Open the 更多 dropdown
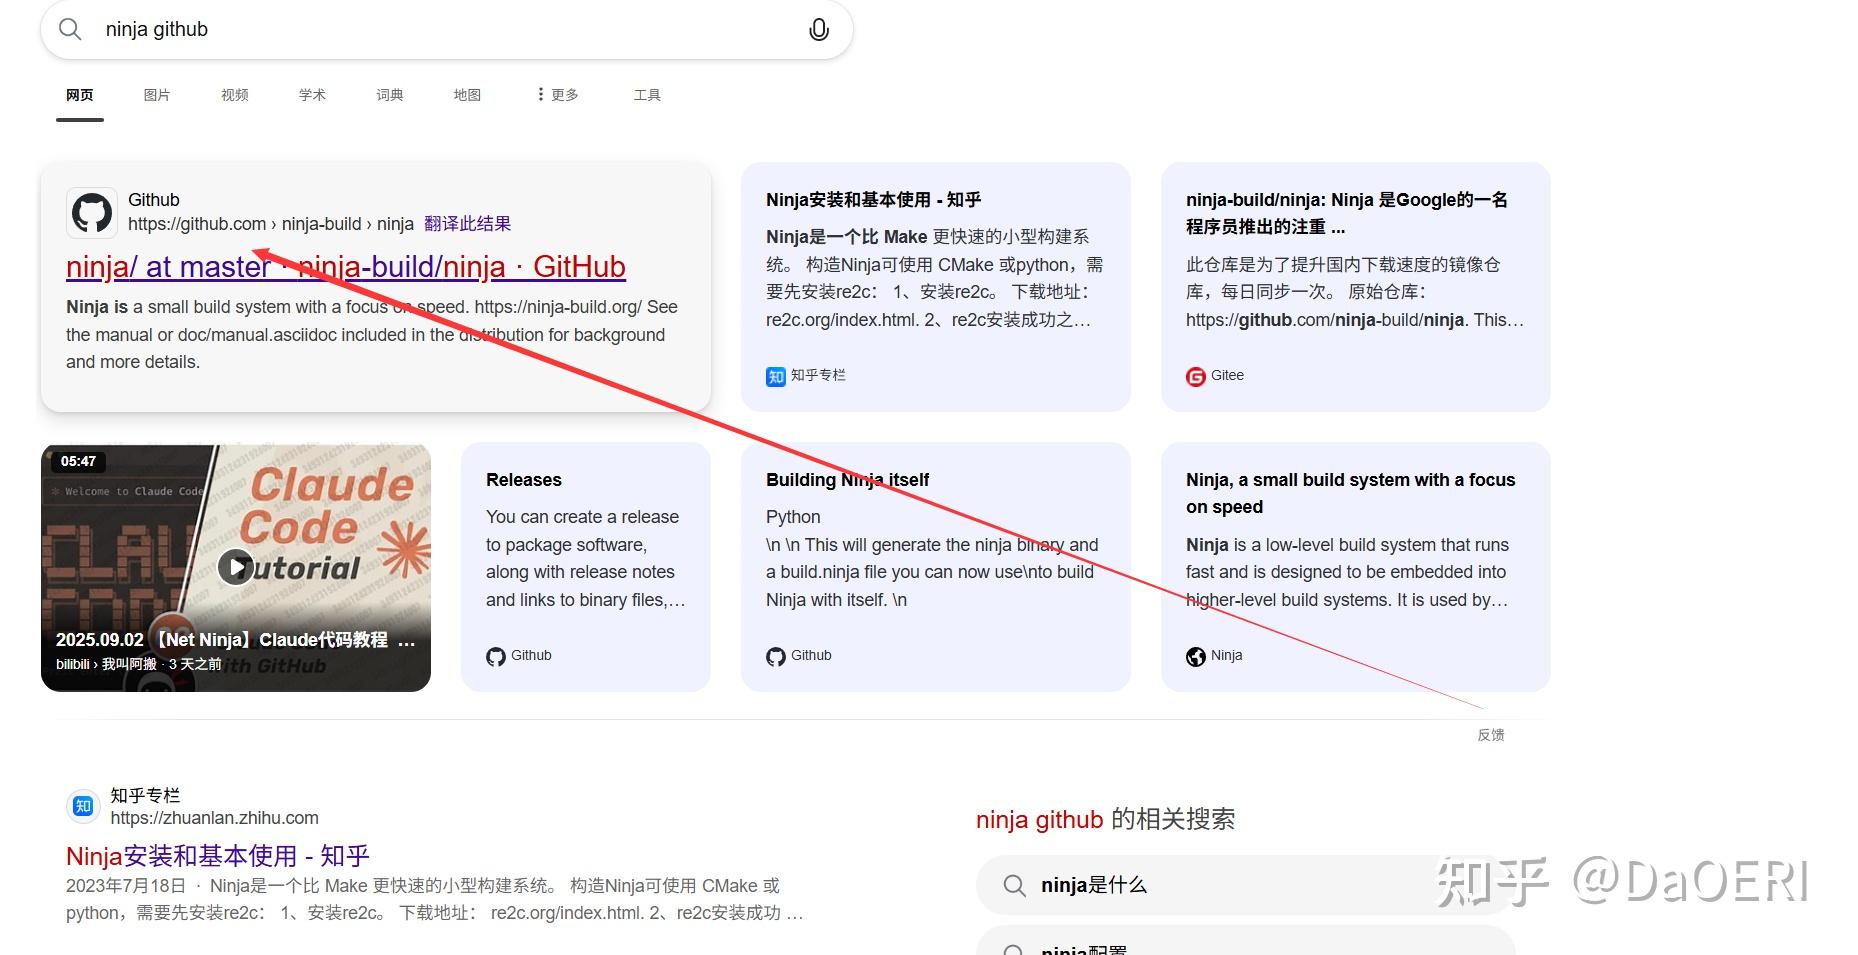The image size is (1858, 955). coord(556,94)
